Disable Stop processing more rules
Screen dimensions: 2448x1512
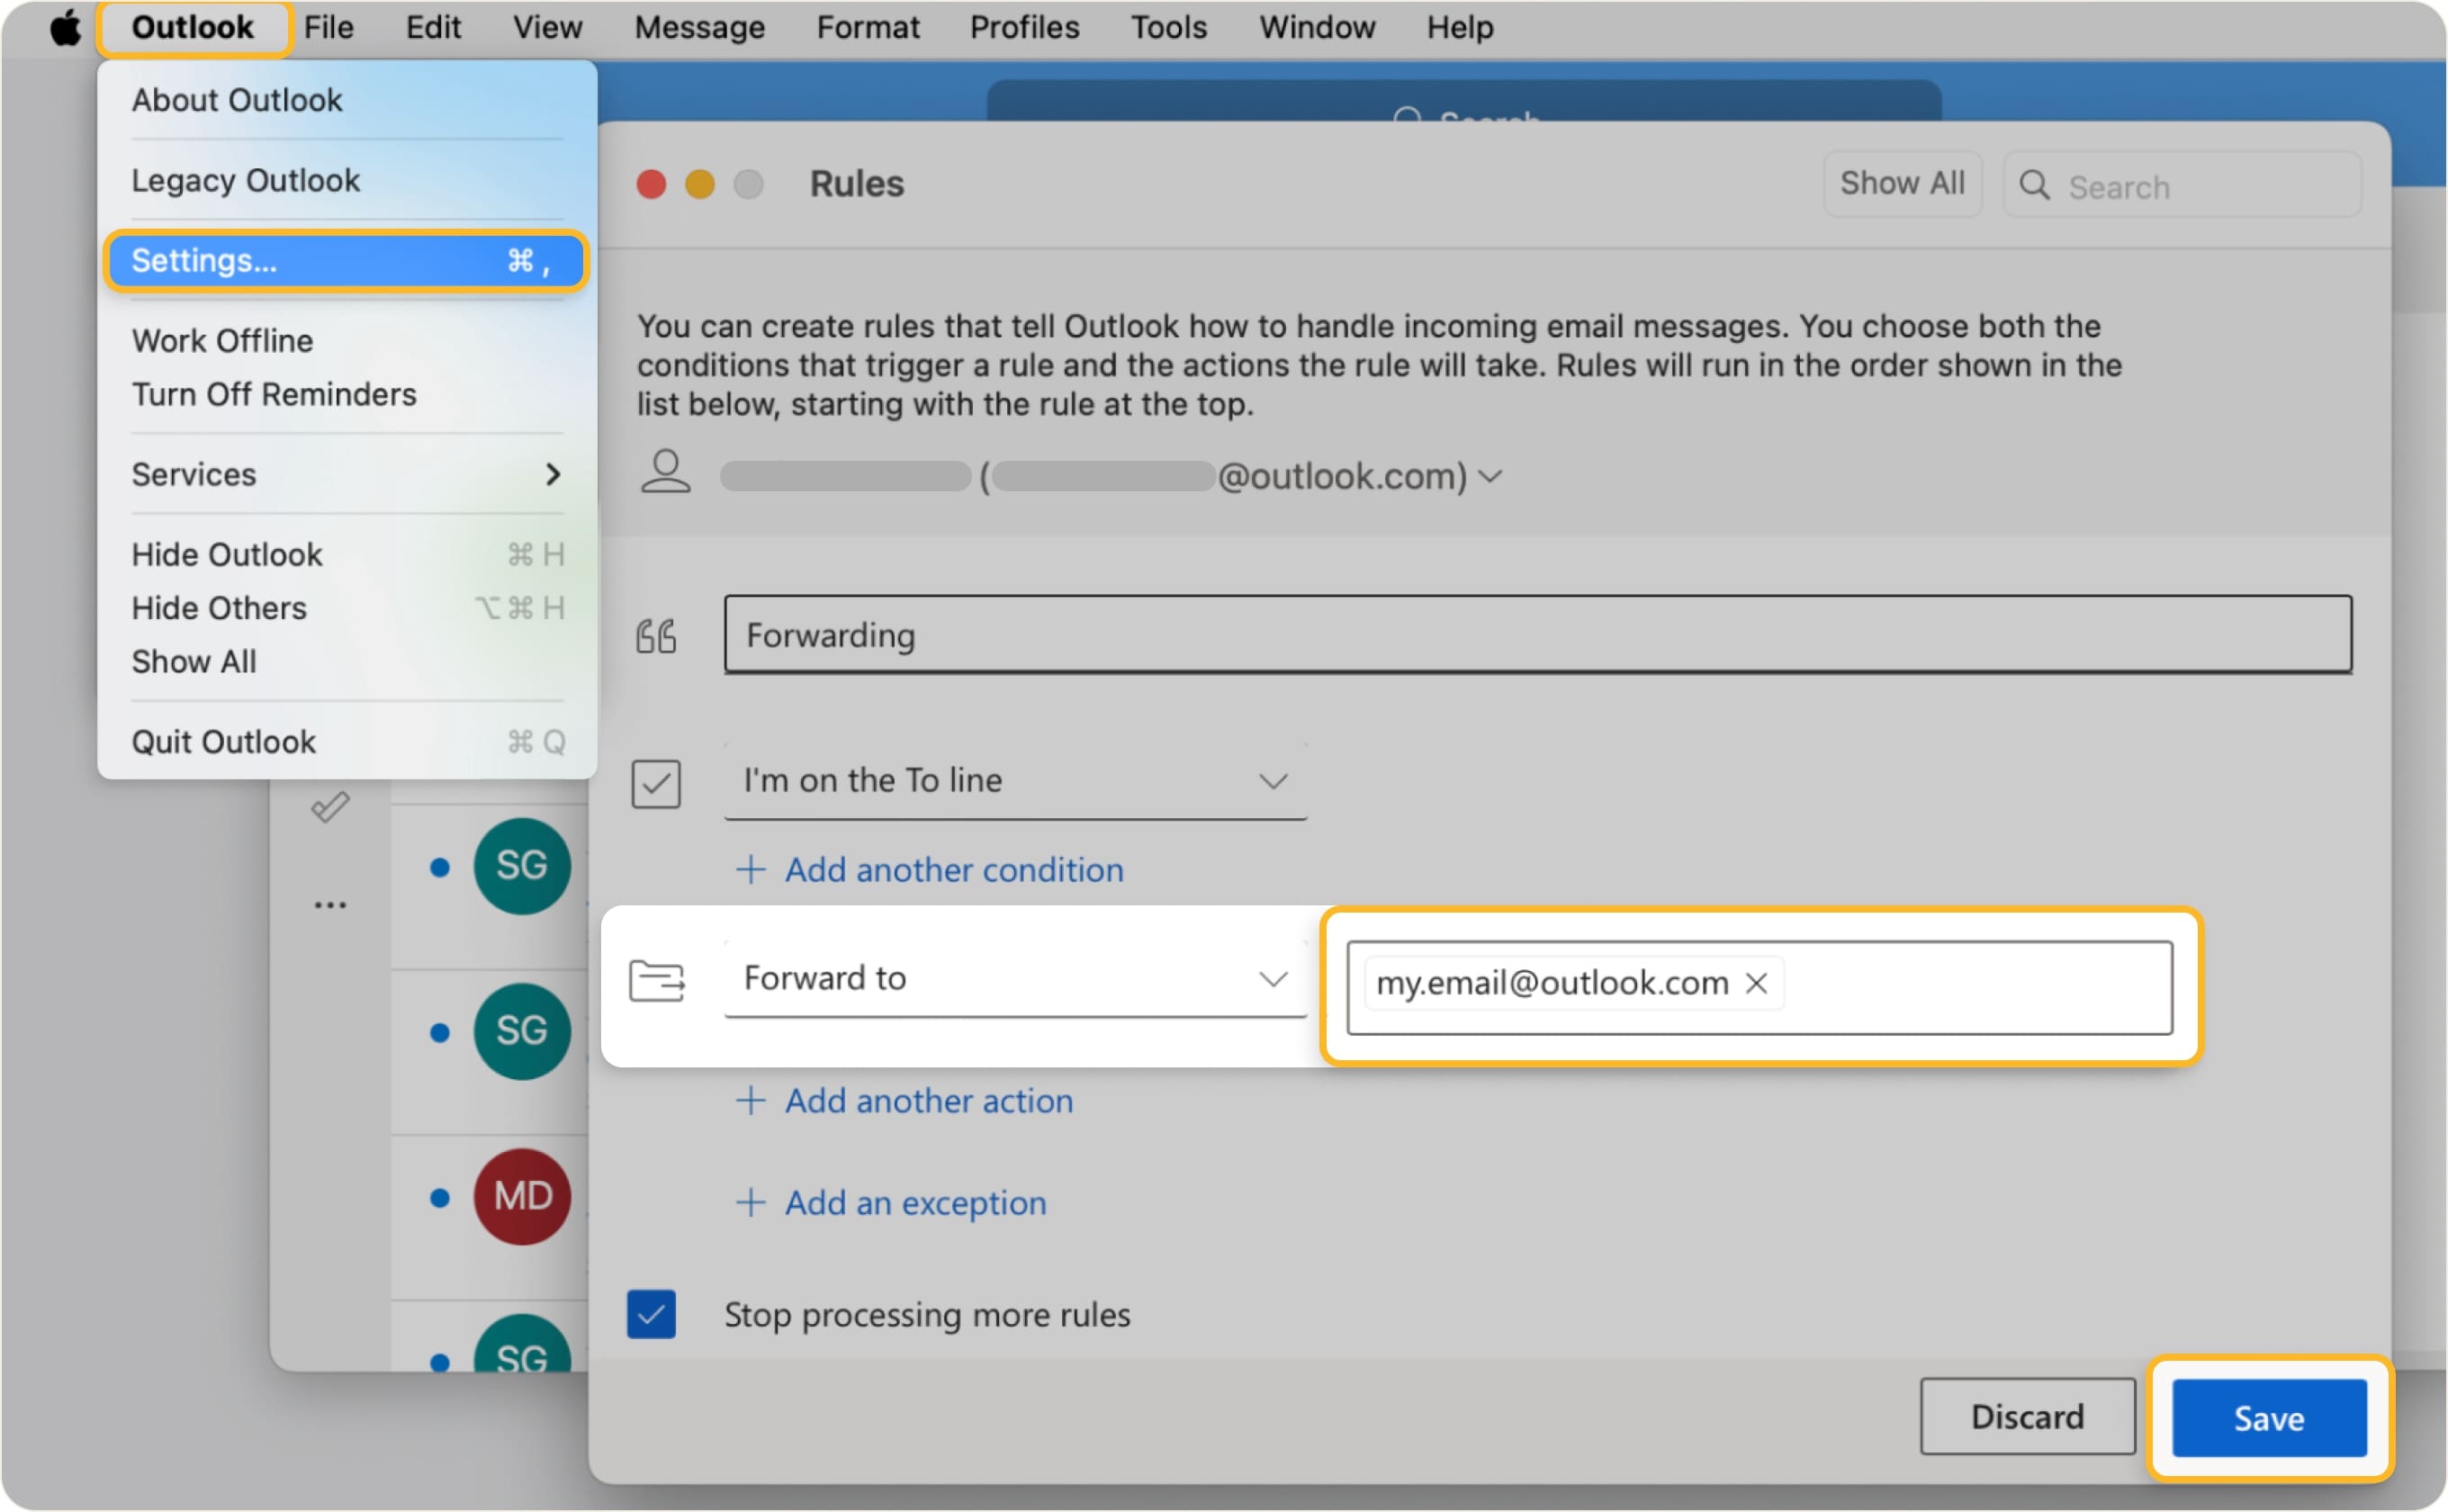[x=652, y=1314]
